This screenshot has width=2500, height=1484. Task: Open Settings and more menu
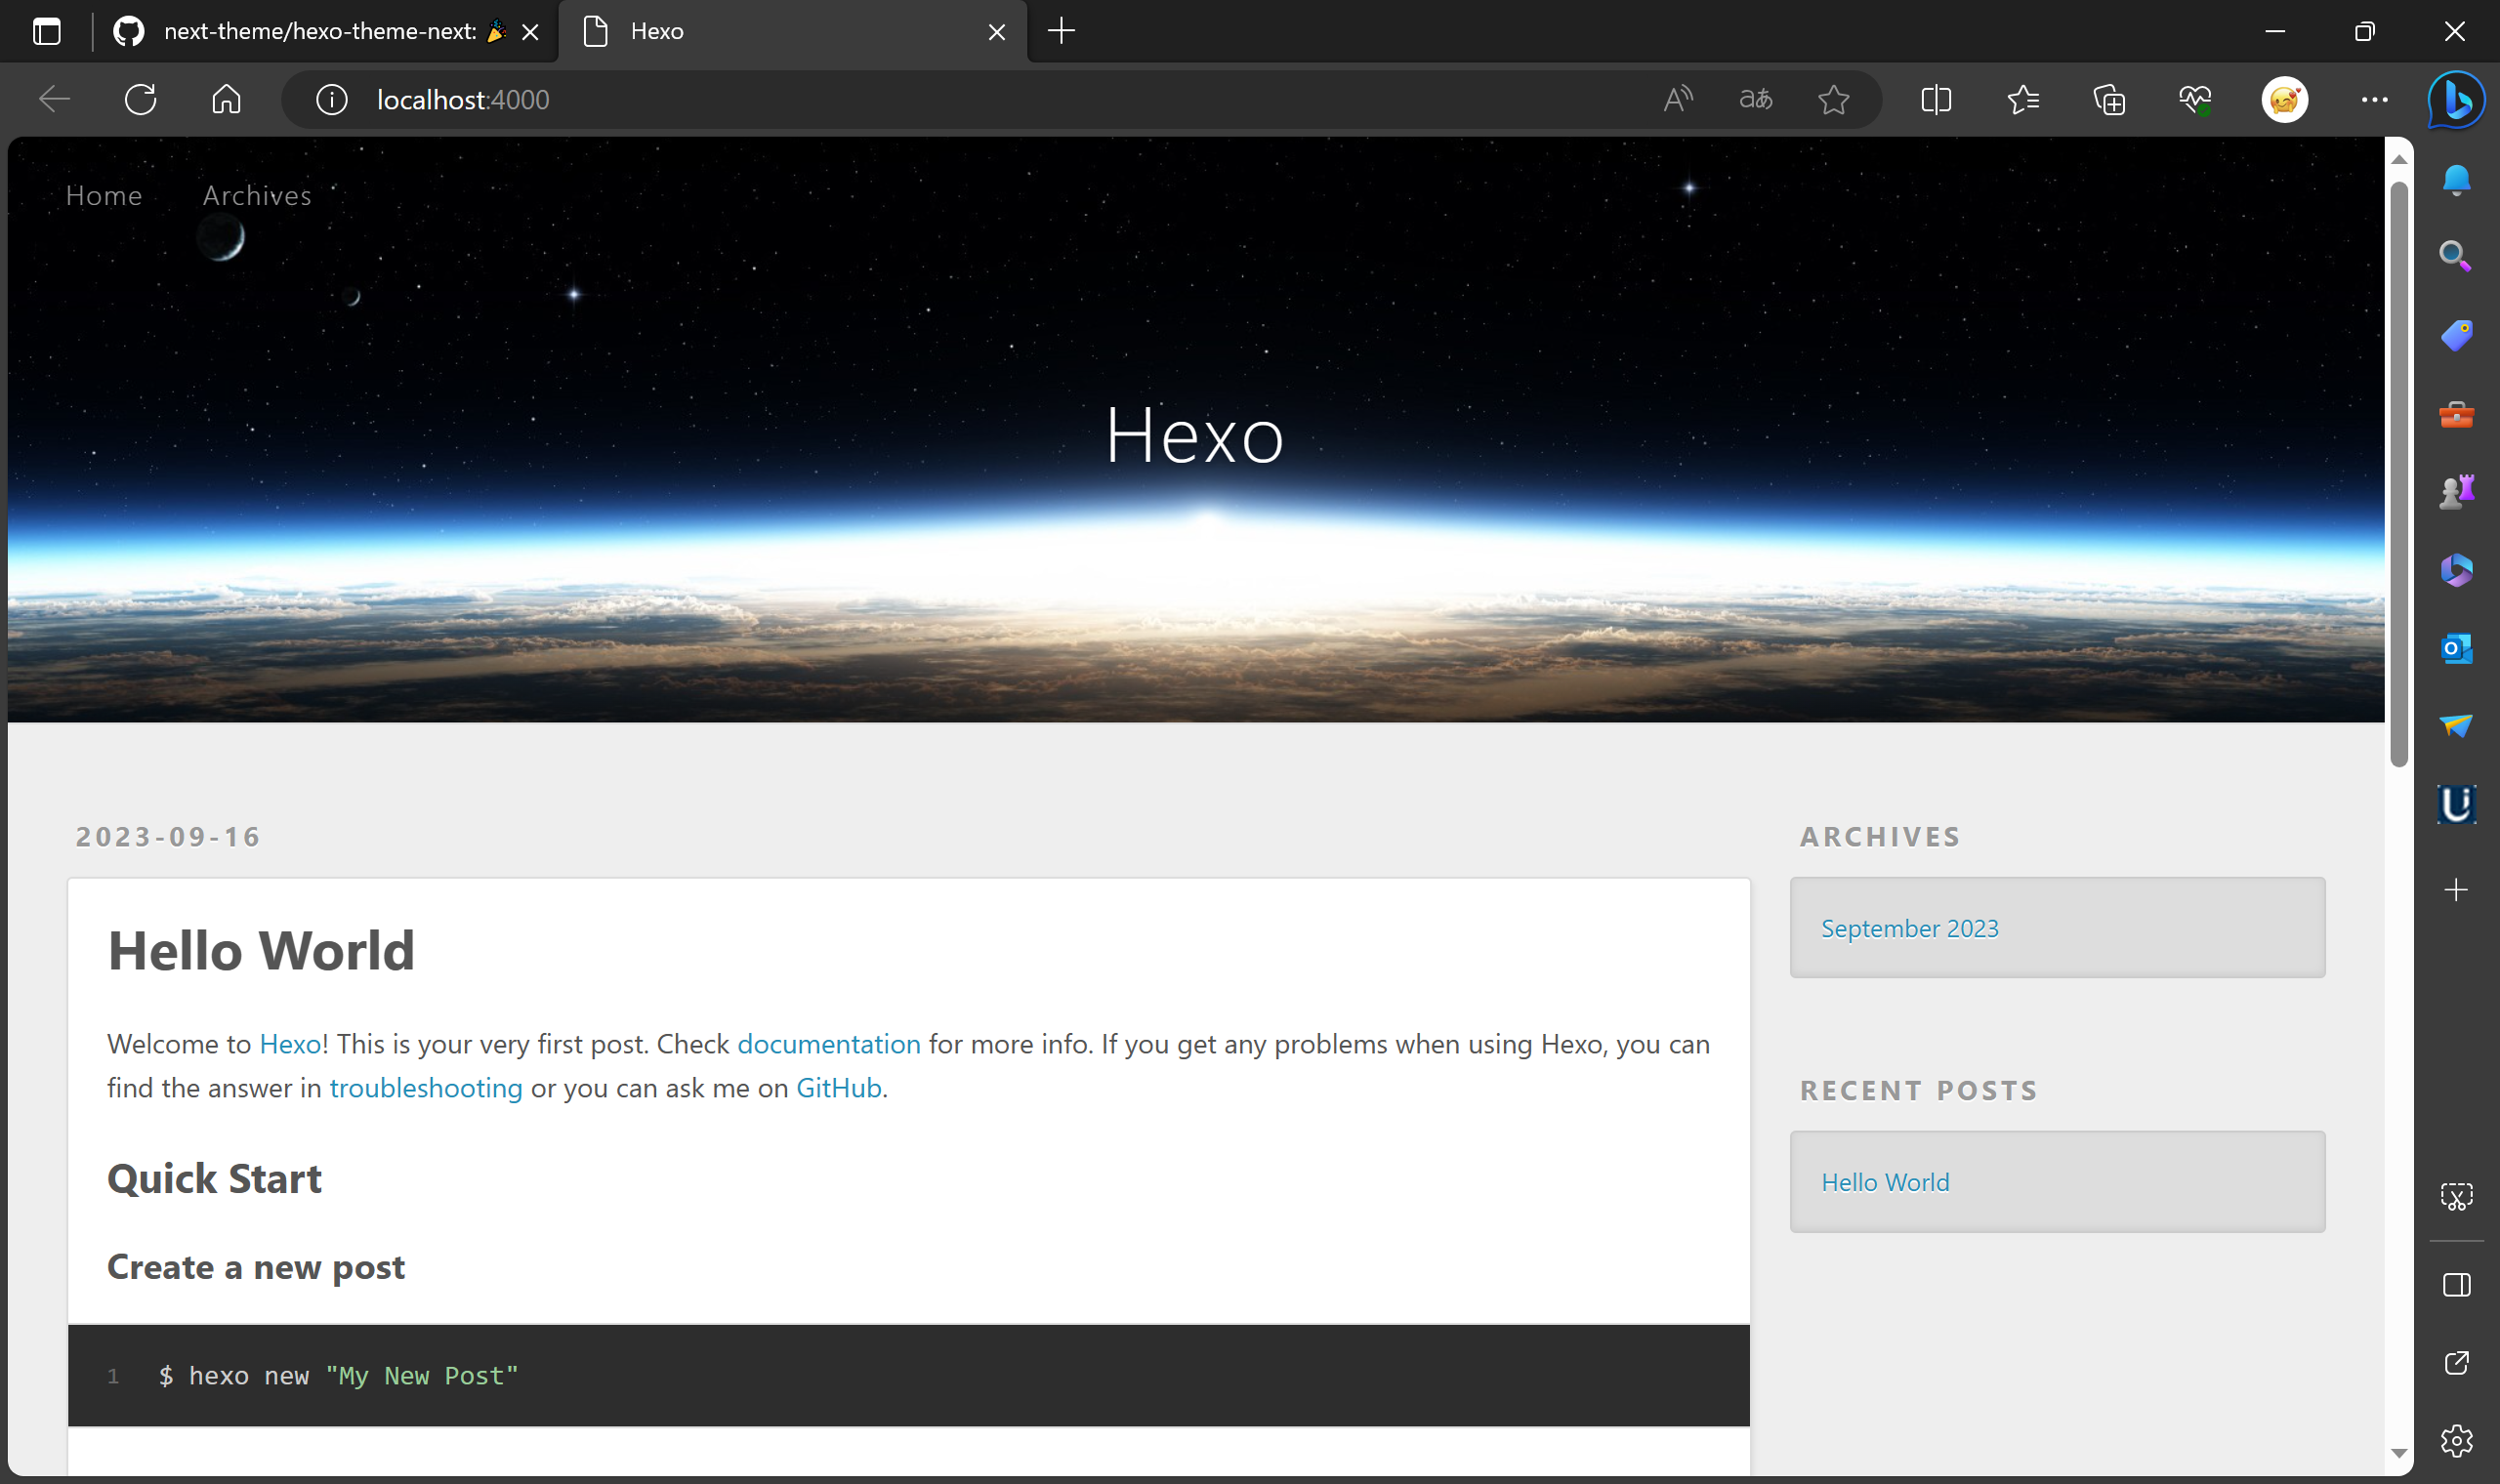click(x=2374, y=99)
